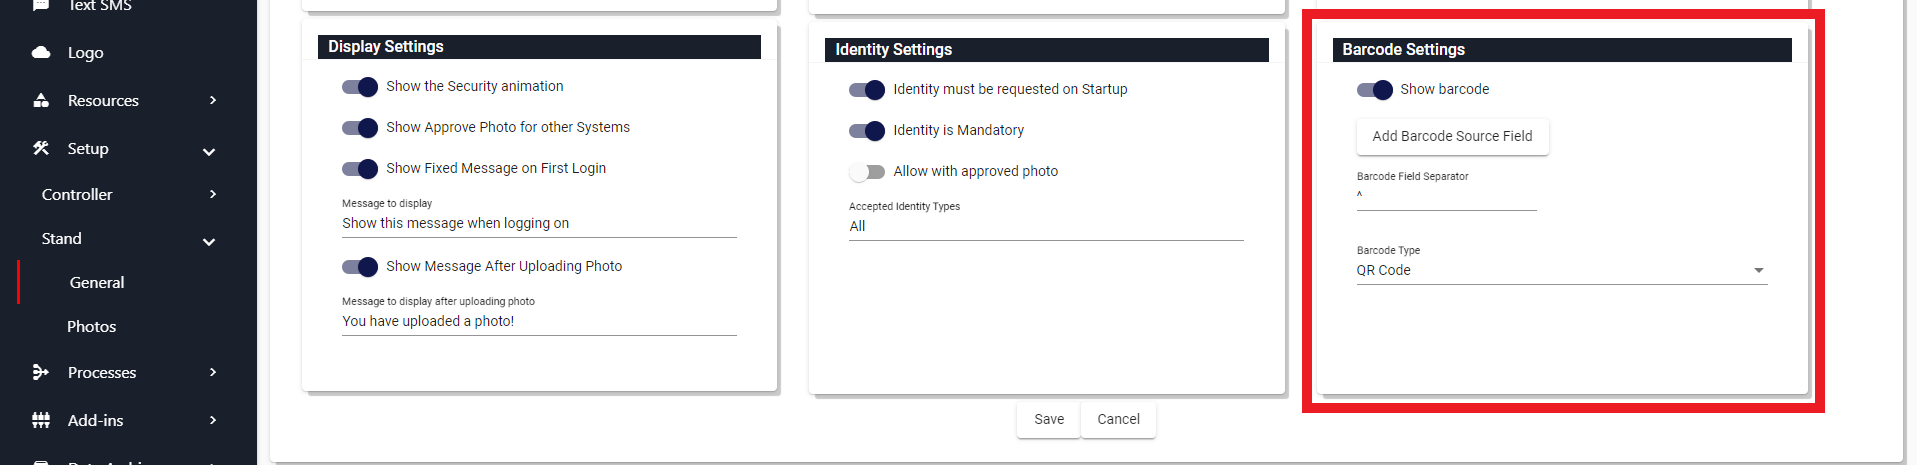Open the Barcode Type dropdown
The height and width of the screenshot is (465, 1917).
pyautogui.click(x=1562, y=271)
